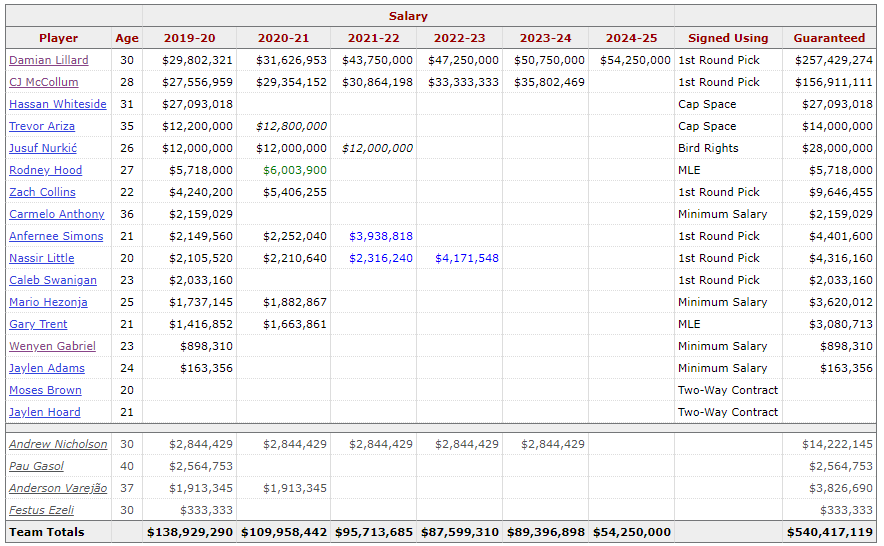Open Carmelo Anthony player link
This screenshot has height=546, width=884.
pyautogui.click(x=56, y=214)
